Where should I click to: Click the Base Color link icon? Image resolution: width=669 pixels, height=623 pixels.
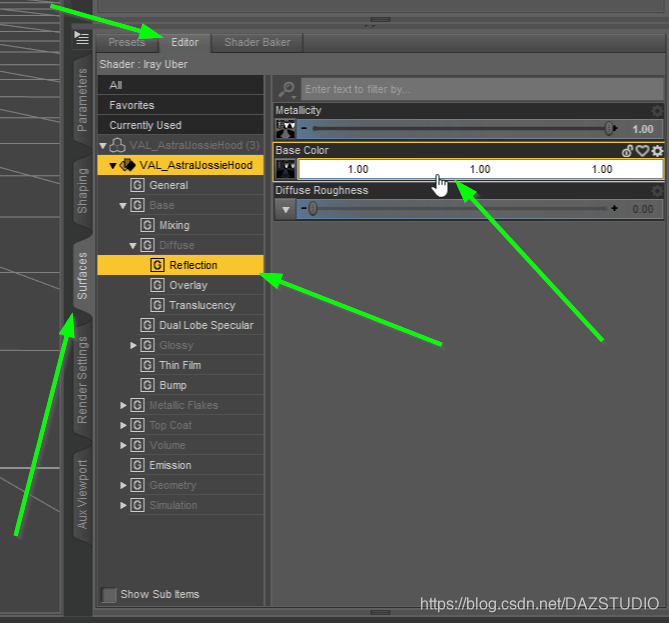[x=627, y=151]
